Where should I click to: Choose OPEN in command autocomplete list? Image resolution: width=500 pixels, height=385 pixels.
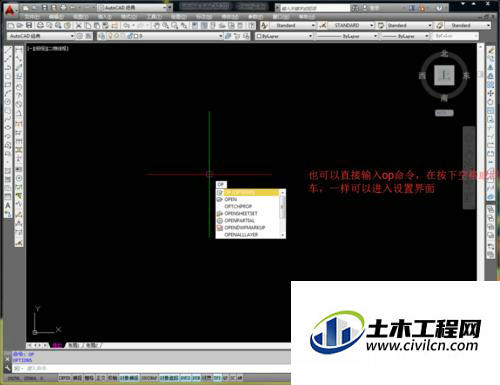[248, 199]
